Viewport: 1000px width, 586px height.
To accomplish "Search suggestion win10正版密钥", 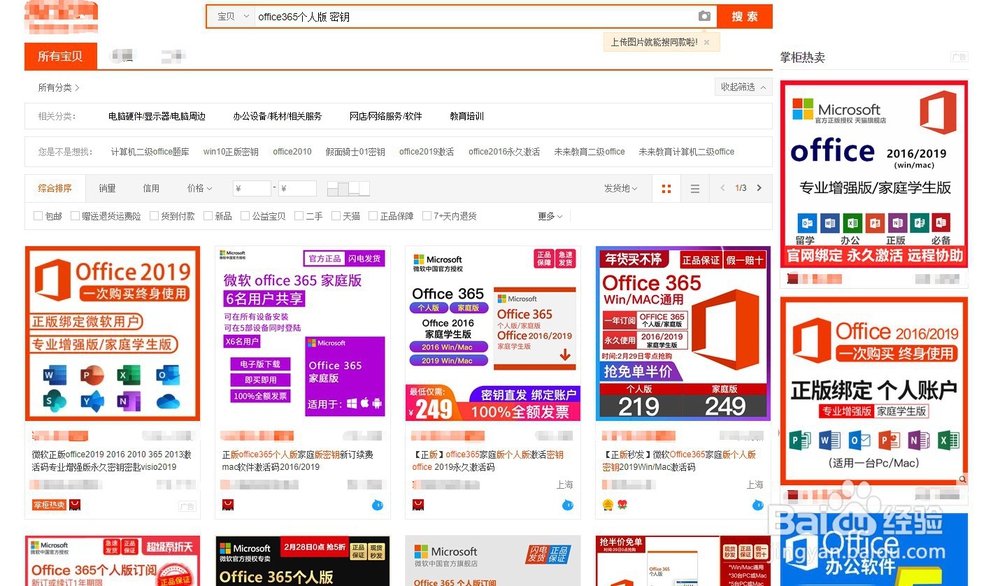I will coord(231,152).
